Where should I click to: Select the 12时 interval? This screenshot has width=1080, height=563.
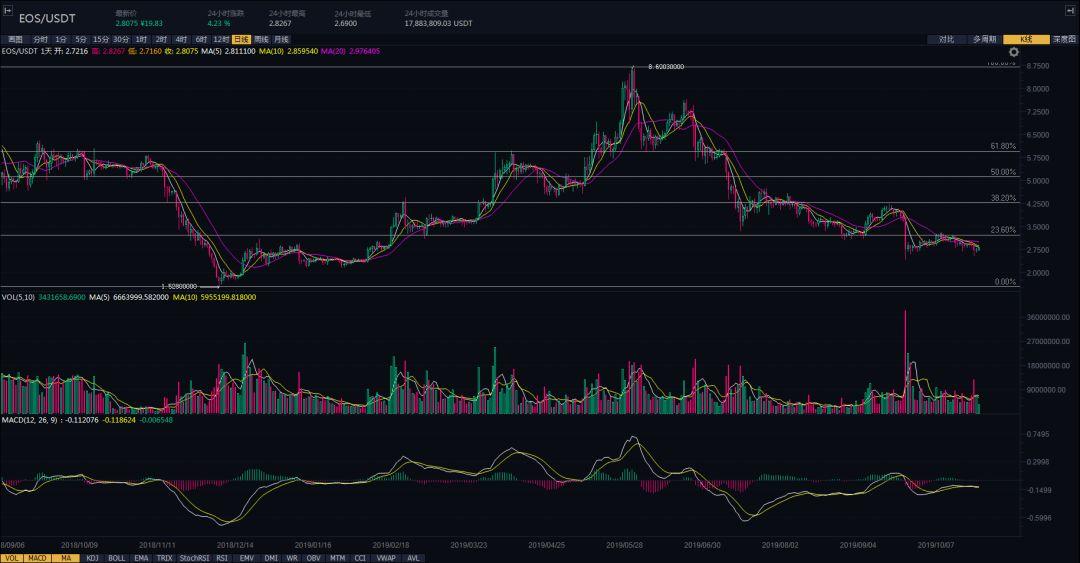coord(221,39)
